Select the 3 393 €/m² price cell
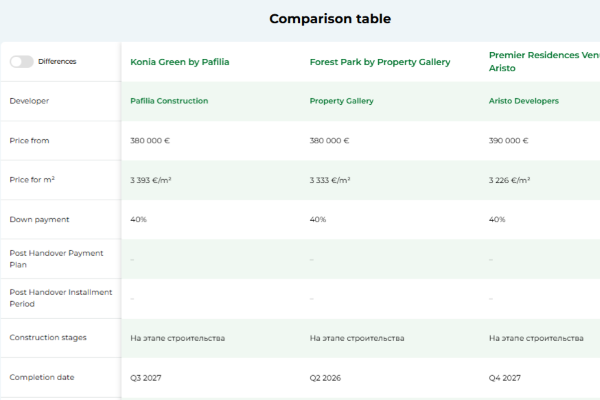This screenshot has width=600, height=400. (x=150, y=180)
